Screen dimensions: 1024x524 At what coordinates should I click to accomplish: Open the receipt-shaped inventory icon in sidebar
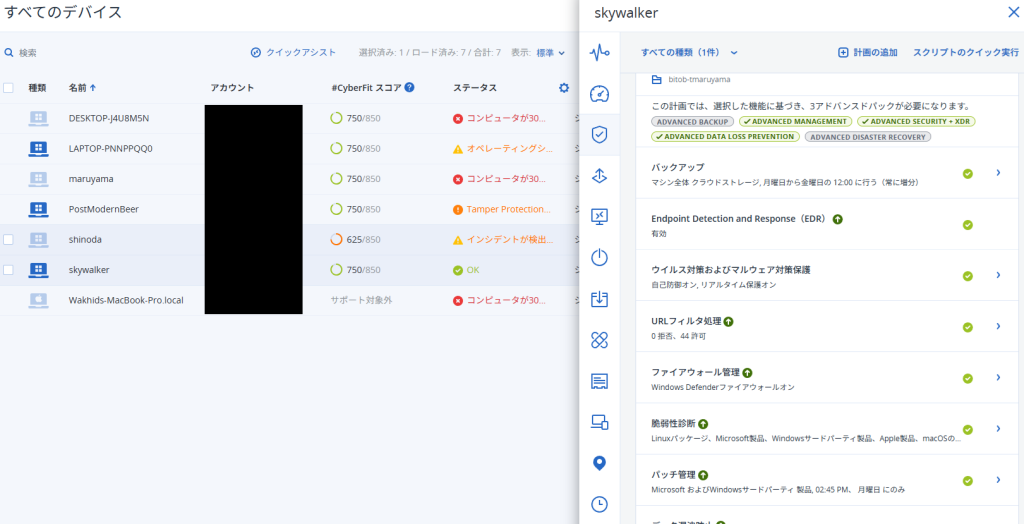(x=599, y=381)
